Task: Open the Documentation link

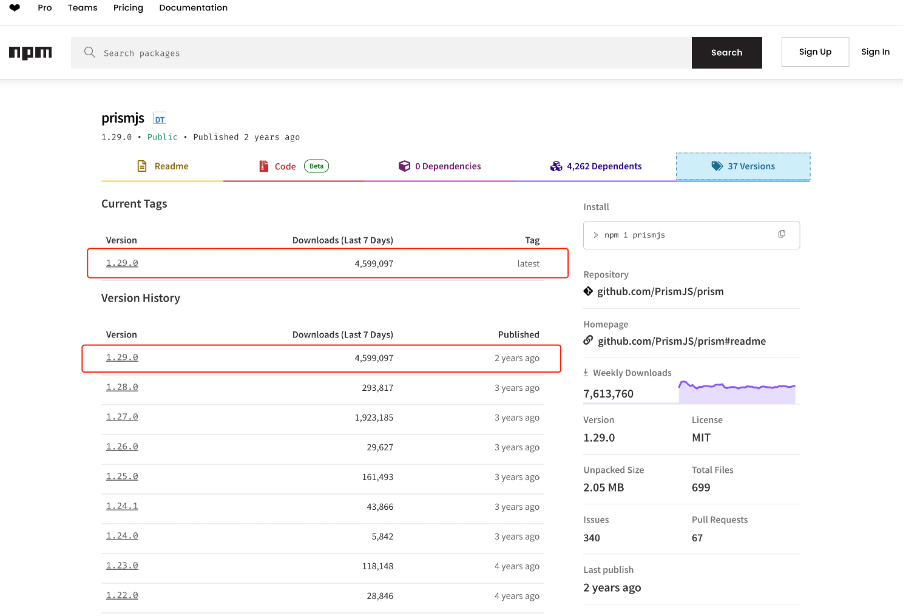Action: [x=193, y=7]
